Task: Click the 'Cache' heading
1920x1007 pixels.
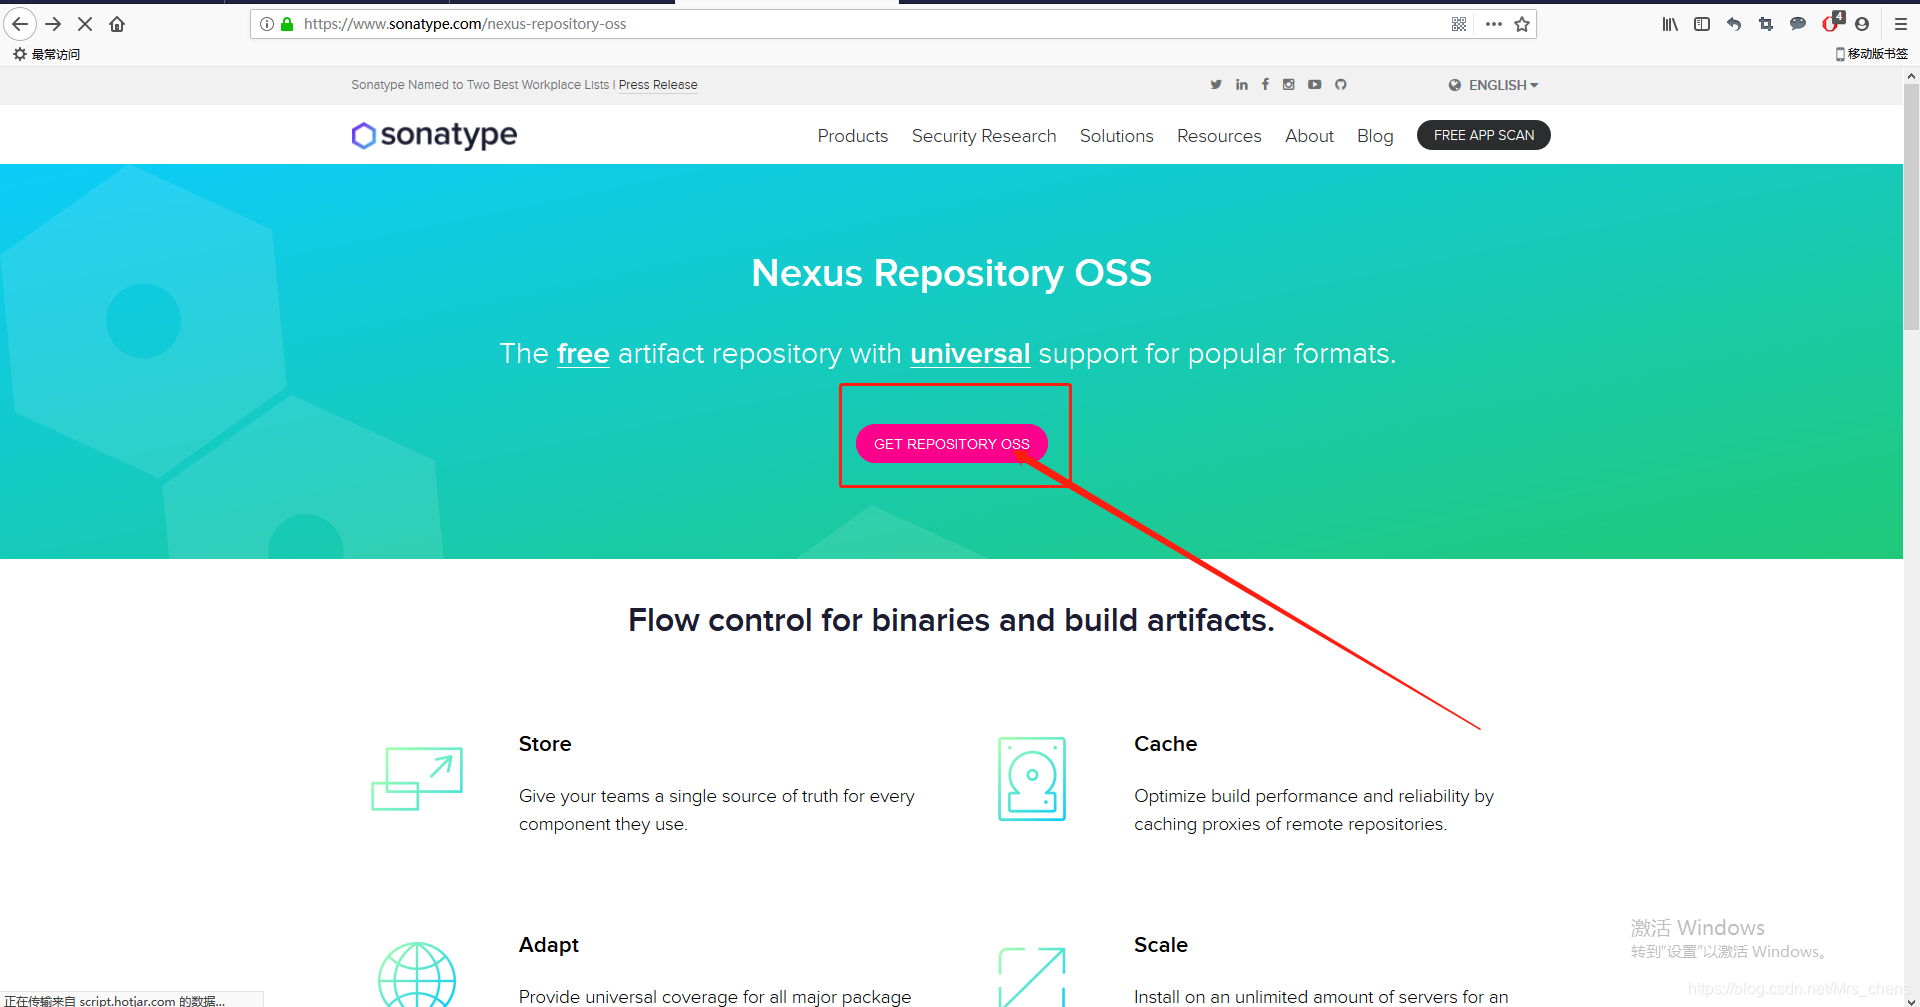Action: click(x=1165, y=744)
